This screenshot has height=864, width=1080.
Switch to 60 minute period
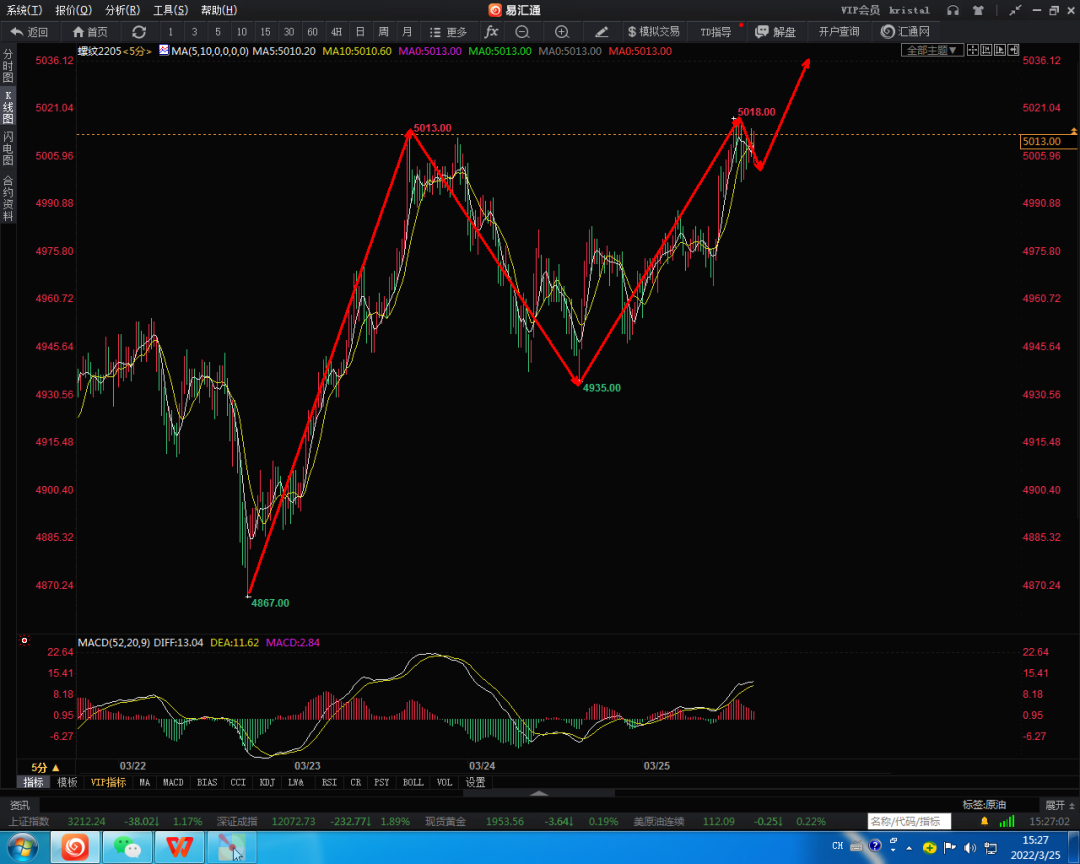(x=312, y=32)
